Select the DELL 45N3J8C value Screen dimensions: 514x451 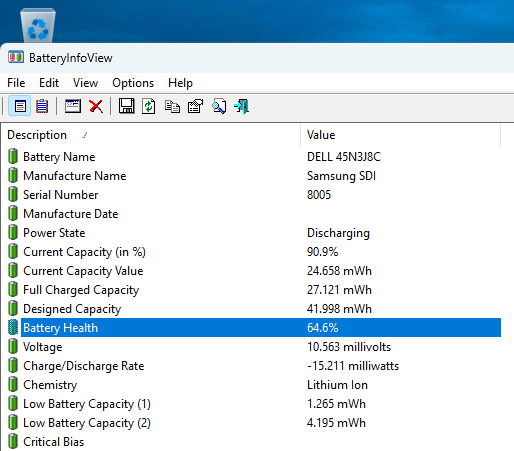coord(344,157)
